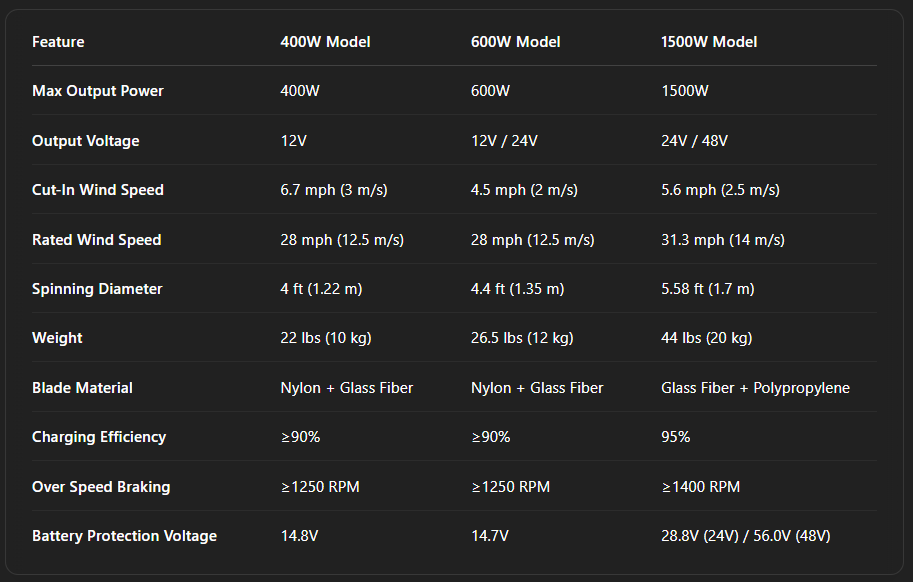Click the ≥1400 RPM cell

[x=700, y=487]
